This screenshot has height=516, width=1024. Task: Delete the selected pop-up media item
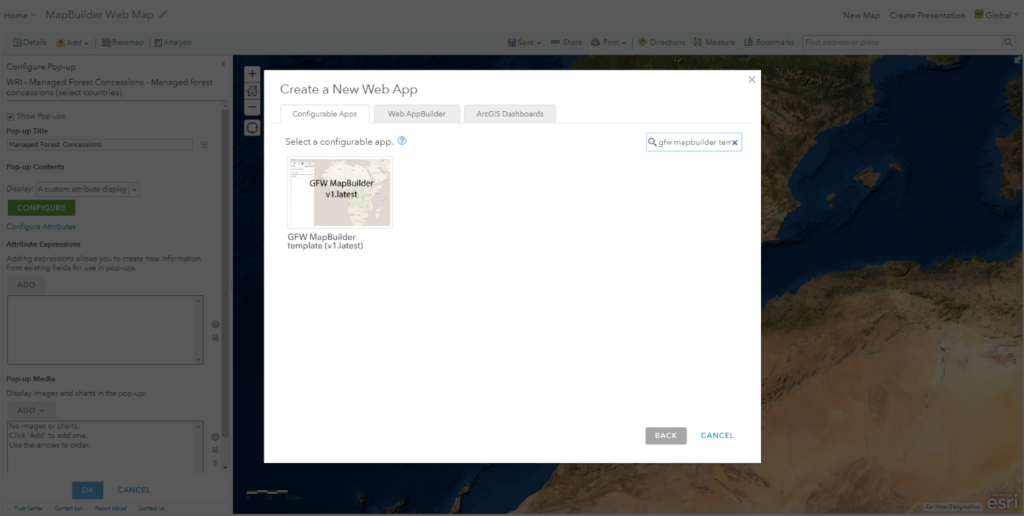point(215,450)
